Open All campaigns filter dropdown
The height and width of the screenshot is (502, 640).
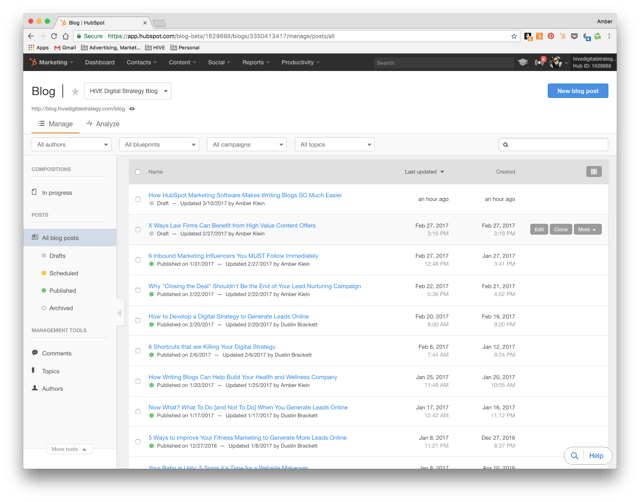click(247, 144)
